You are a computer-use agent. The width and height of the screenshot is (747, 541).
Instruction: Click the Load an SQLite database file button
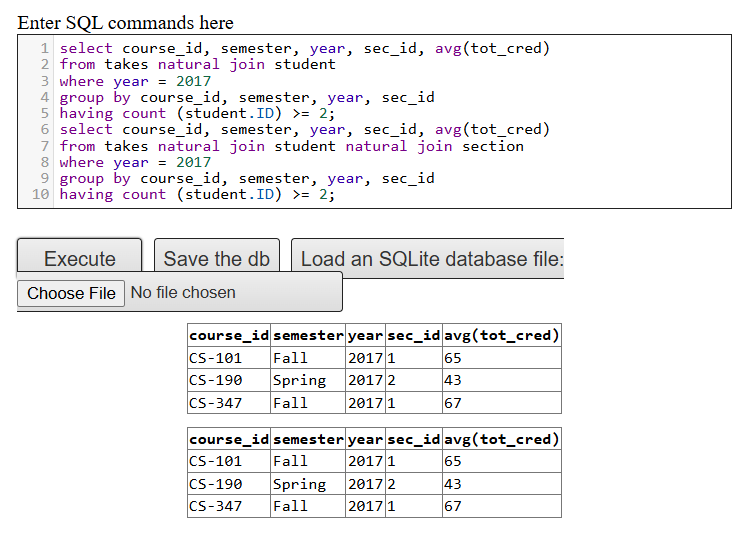(x=430, y=258)
